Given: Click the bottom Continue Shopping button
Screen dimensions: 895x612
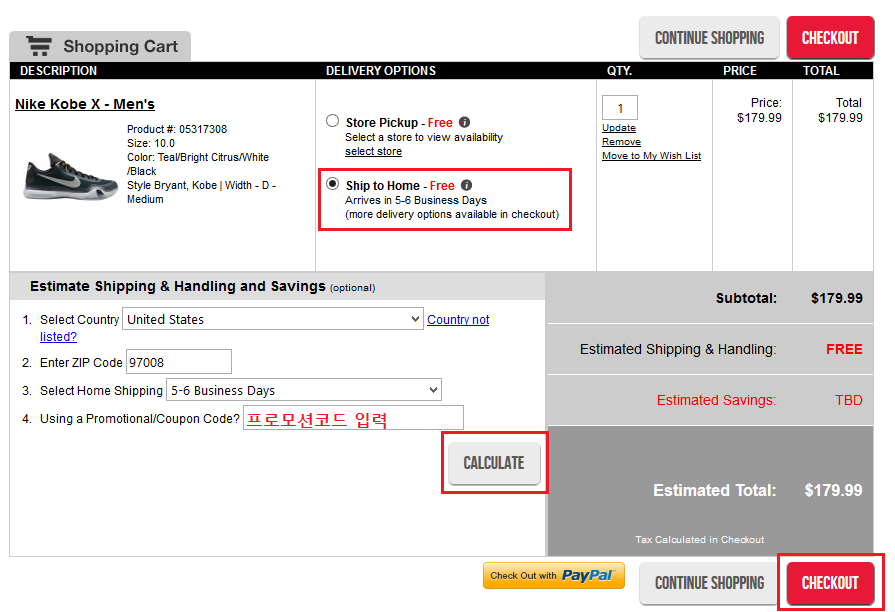Looking at the screenshot, I should click(x=709, y=583).
